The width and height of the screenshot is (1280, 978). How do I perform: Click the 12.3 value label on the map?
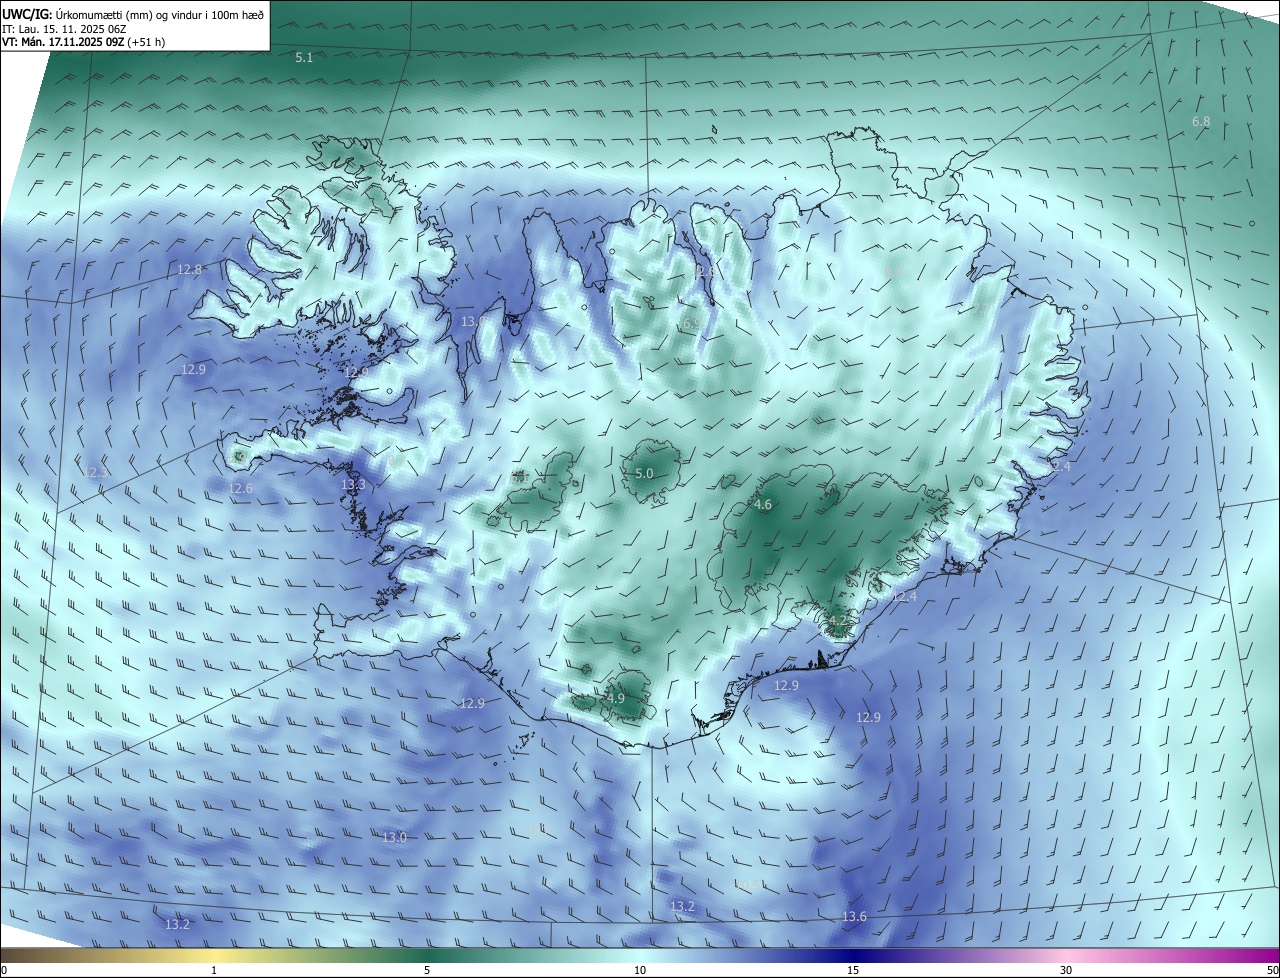click(x=94, y=472)
